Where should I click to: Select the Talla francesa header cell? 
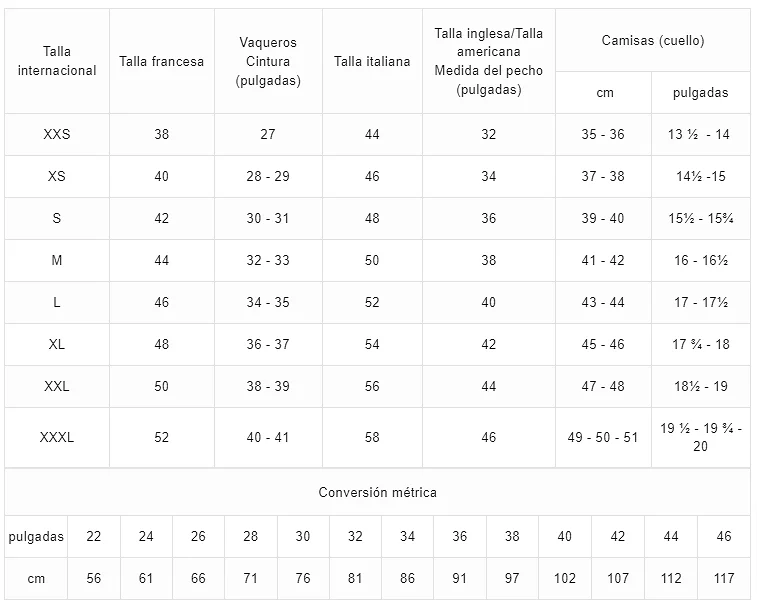pyautogui.click(x=162, y=61)
